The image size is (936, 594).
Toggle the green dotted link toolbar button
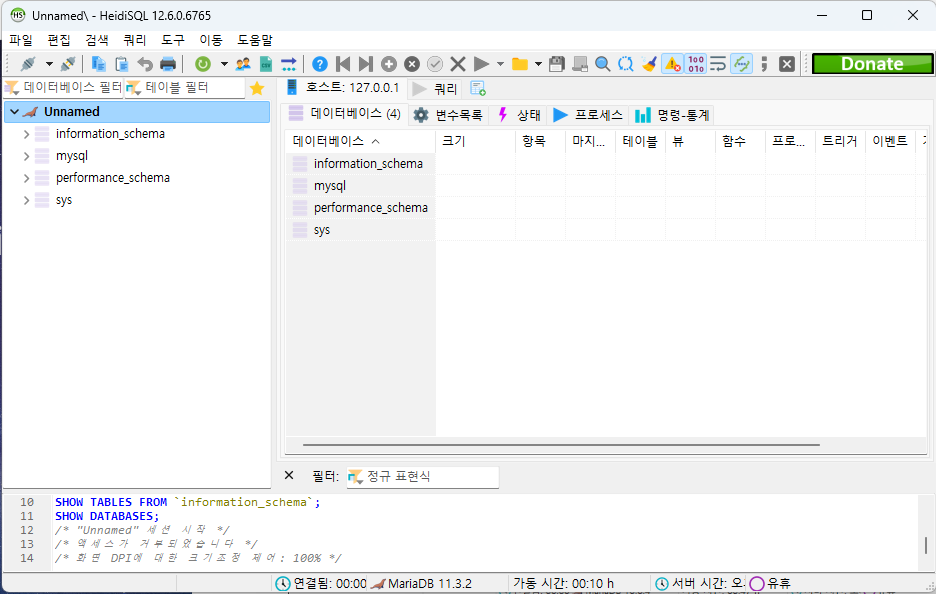point(741,64)
